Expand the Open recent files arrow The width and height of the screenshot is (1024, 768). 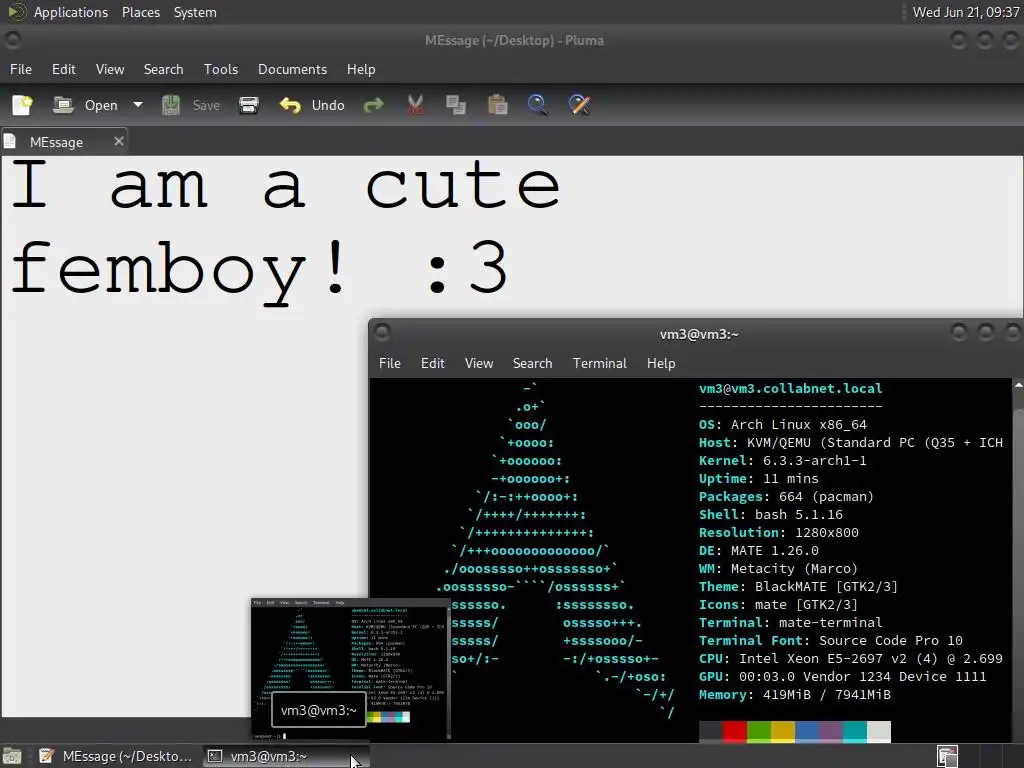click(137, 104)
